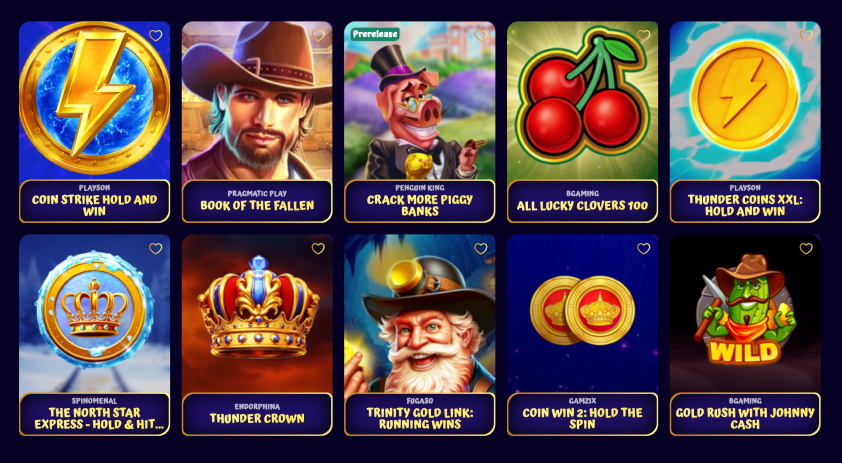Add All Lucky Clovers 100 to favorites

click(x=643, y=35)
